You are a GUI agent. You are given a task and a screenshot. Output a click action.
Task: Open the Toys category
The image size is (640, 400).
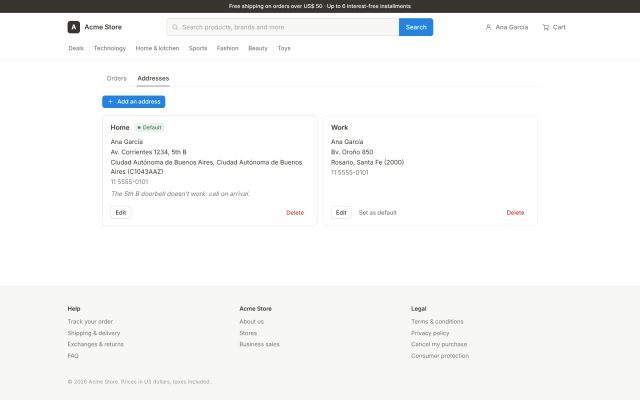pyautogui.click(x=284, y=48)
